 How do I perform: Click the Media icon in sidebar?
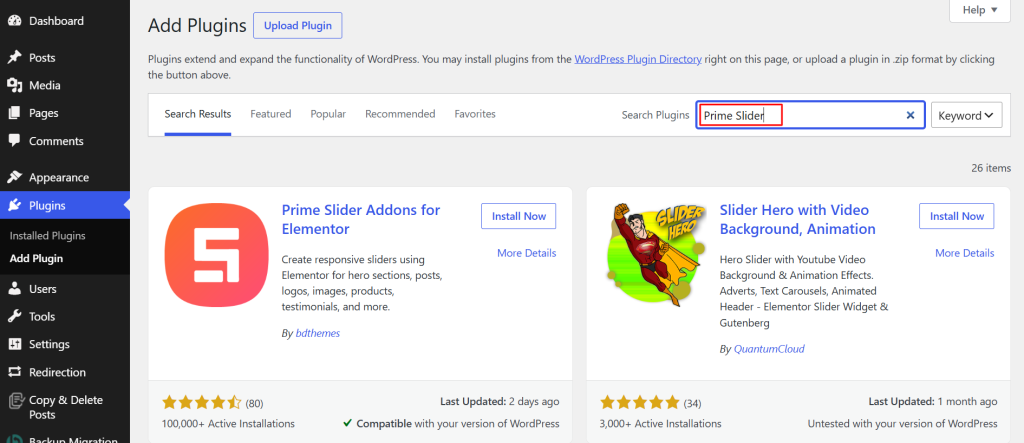pos(14,86)
